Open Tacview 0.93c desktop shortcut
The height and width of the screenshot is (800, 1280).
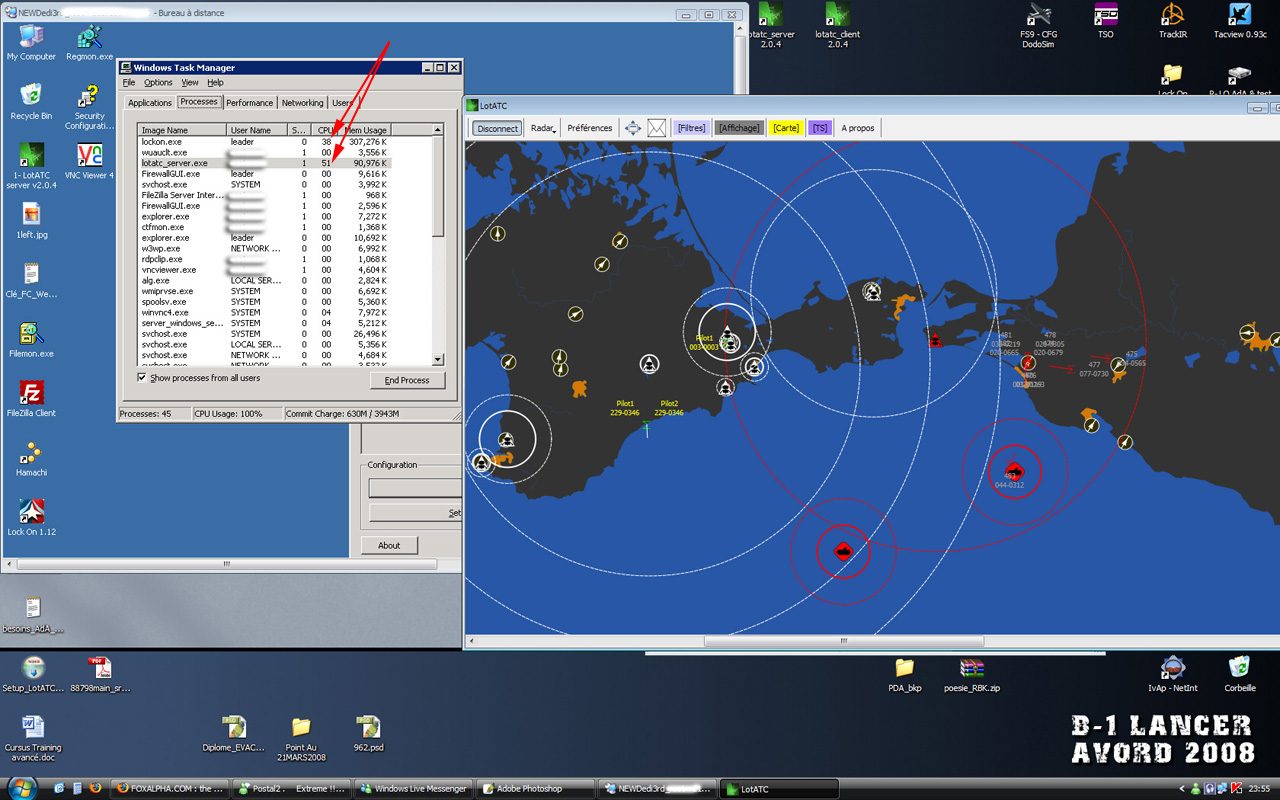pos(1239,15)
